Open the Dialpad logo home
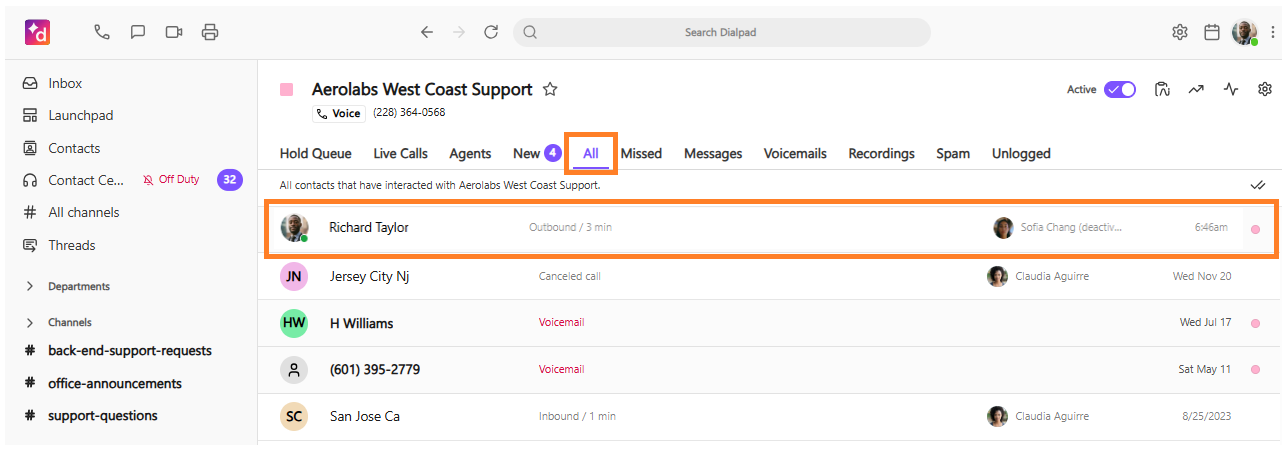The width and height of the screenshot is (1287, 449). pos(38,32)
